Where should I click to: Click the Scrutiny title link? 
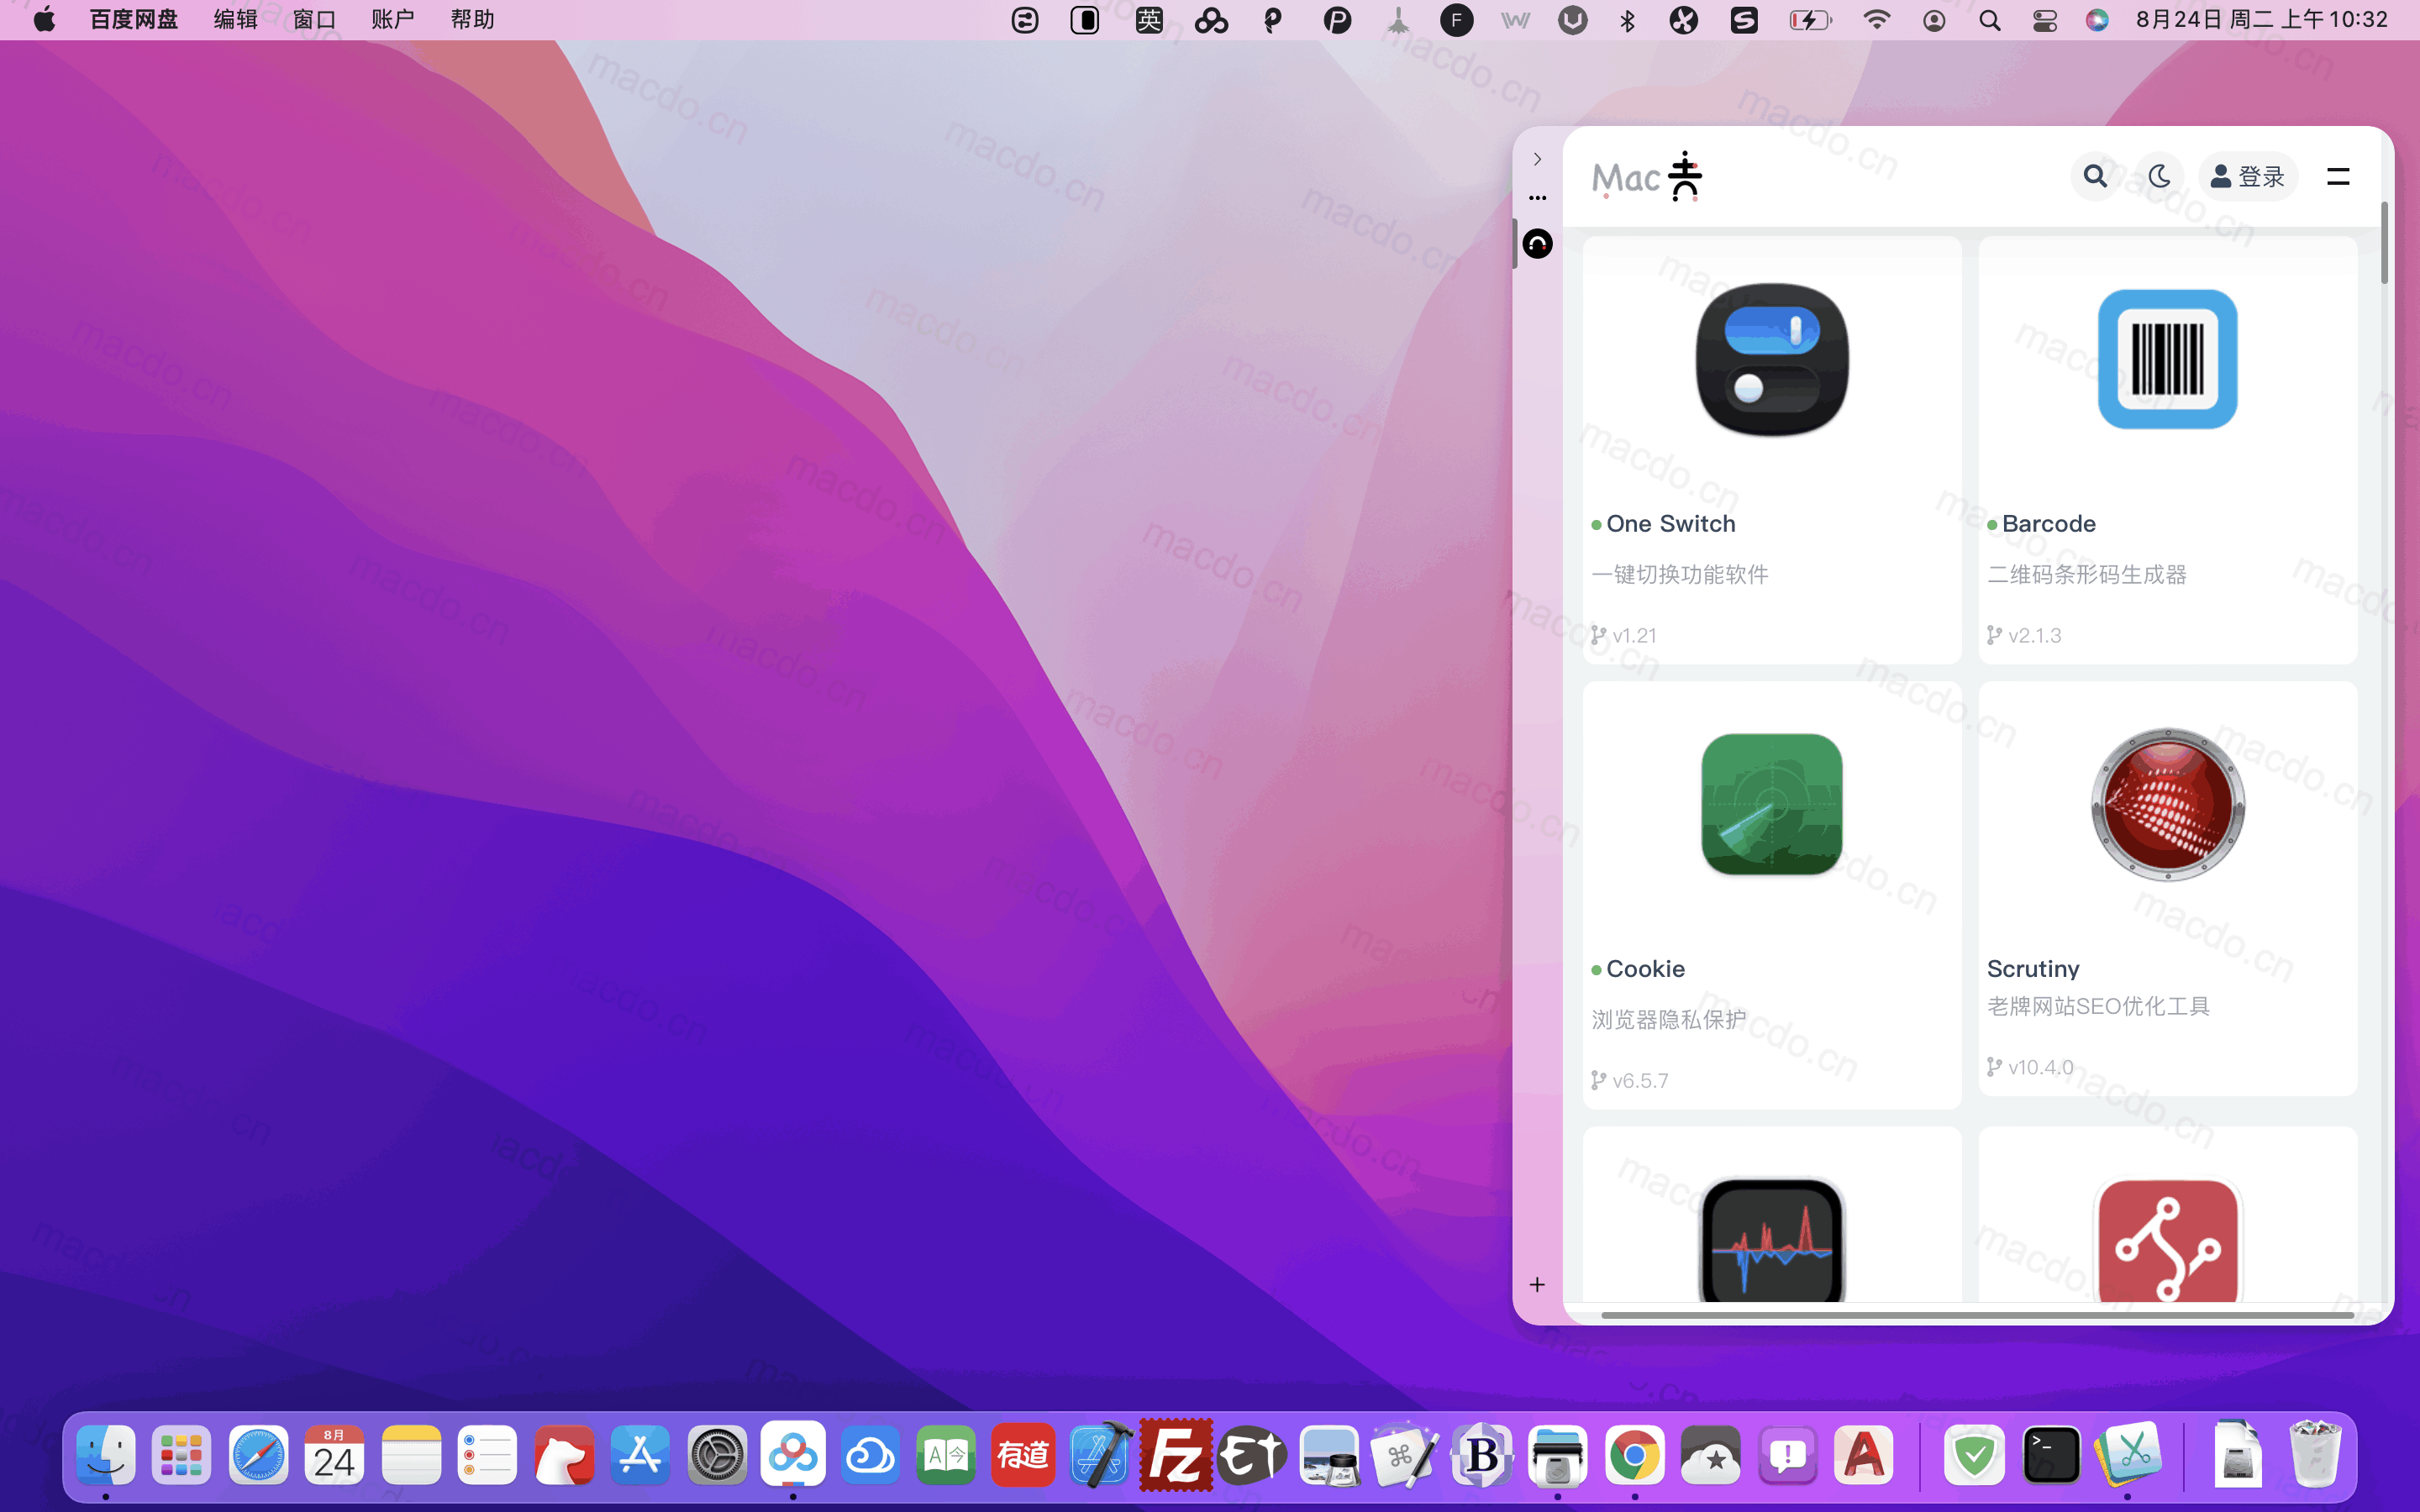coord(2033,968)
